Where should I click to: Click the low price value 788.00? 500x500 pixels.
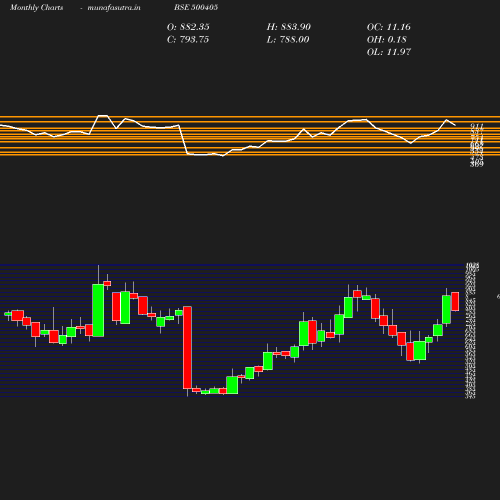pyautogui.click(x=294, y=39)
